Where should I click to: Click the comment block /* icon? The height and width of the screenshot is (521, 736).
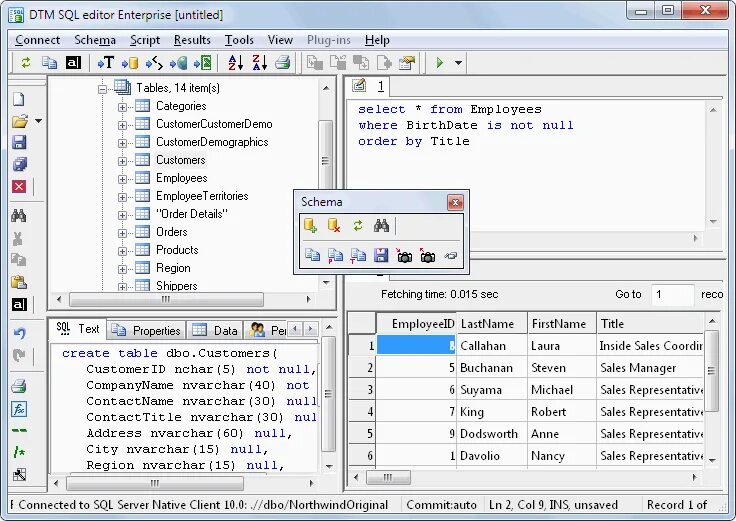click(x=19, y=452)
